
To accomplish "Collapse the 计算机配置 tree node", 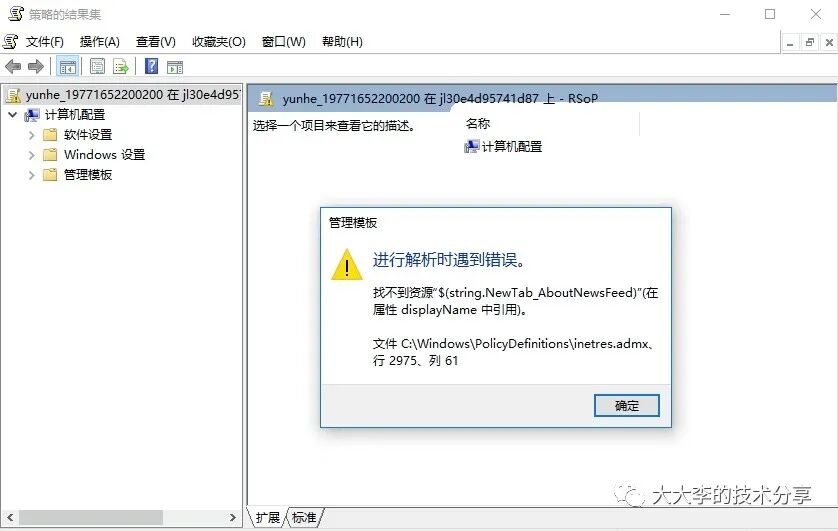I will 13,114.
